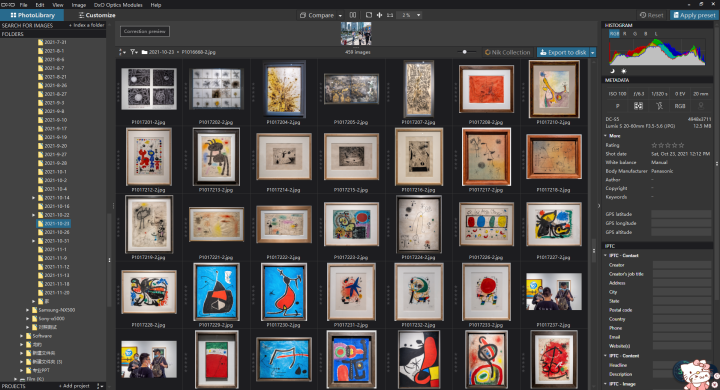The width and height of the screenshot is (720, 390).
Task: Open the Compare dropdown arrow
Action: pyautogui.click(x=340, y=15)
